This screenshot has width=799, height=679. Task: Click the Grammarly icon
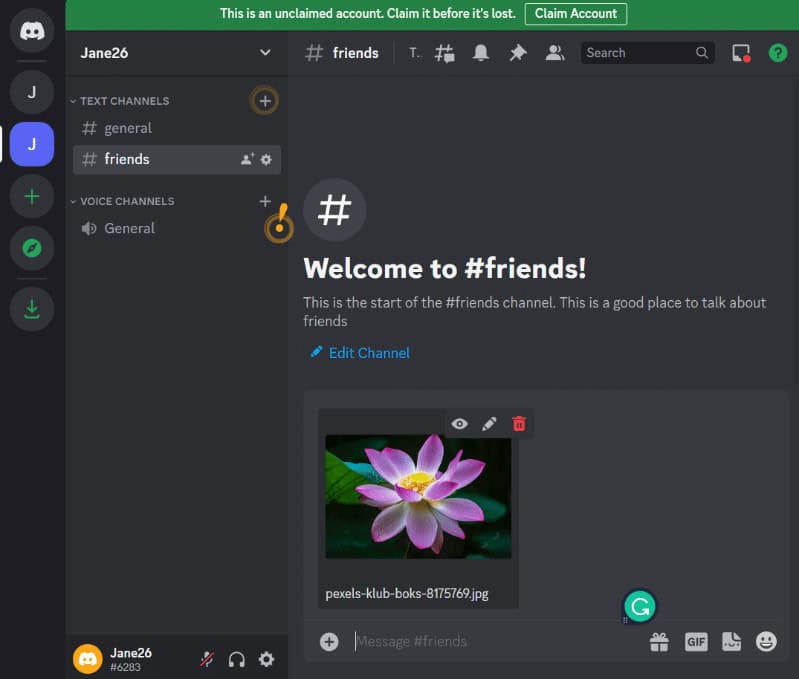point(640,606)
